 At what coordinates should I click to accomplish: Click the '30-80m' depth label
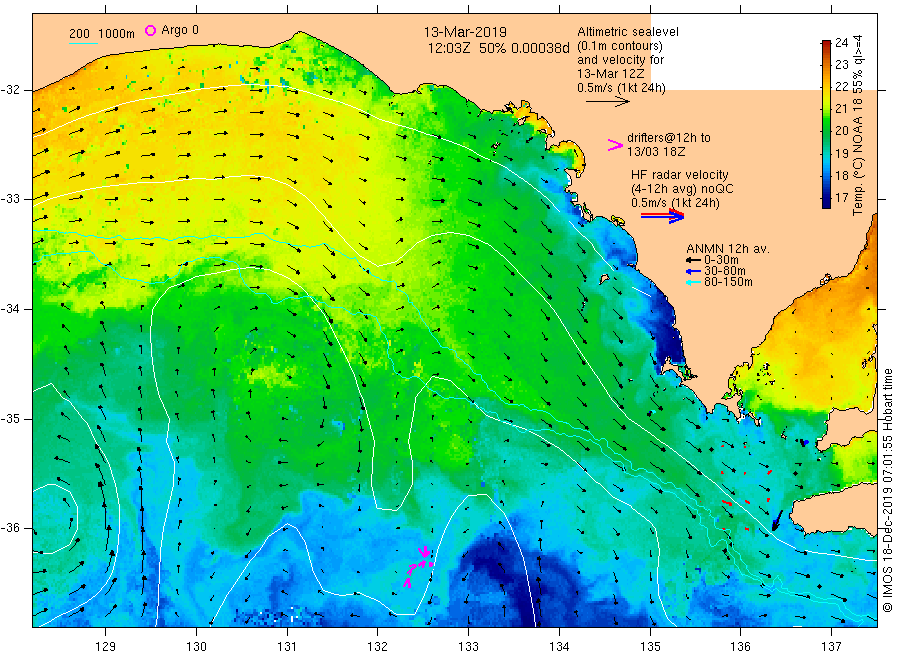725,270
